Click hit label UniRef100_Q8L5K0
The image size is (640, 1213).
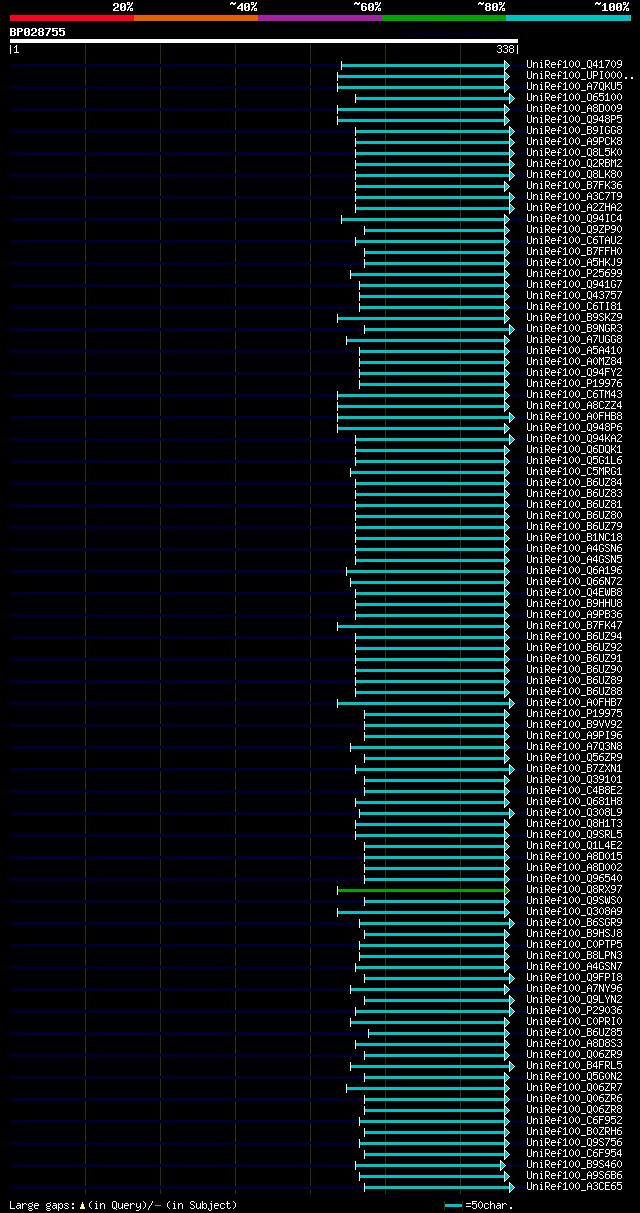point(574,153)
